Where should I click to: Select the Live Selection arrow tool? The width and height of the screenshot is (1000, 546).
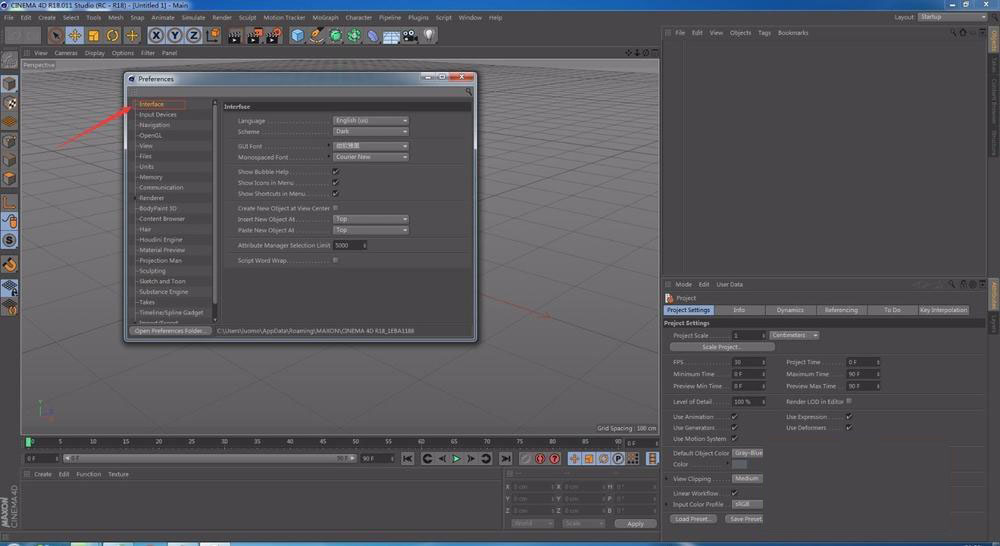(x=55, y=36)
